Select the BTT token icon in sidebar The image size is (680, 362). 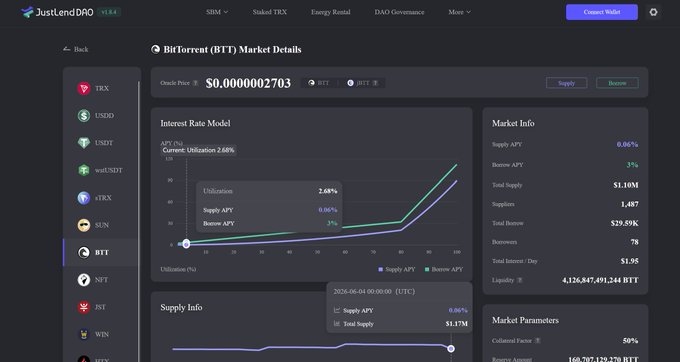point(84,252)
